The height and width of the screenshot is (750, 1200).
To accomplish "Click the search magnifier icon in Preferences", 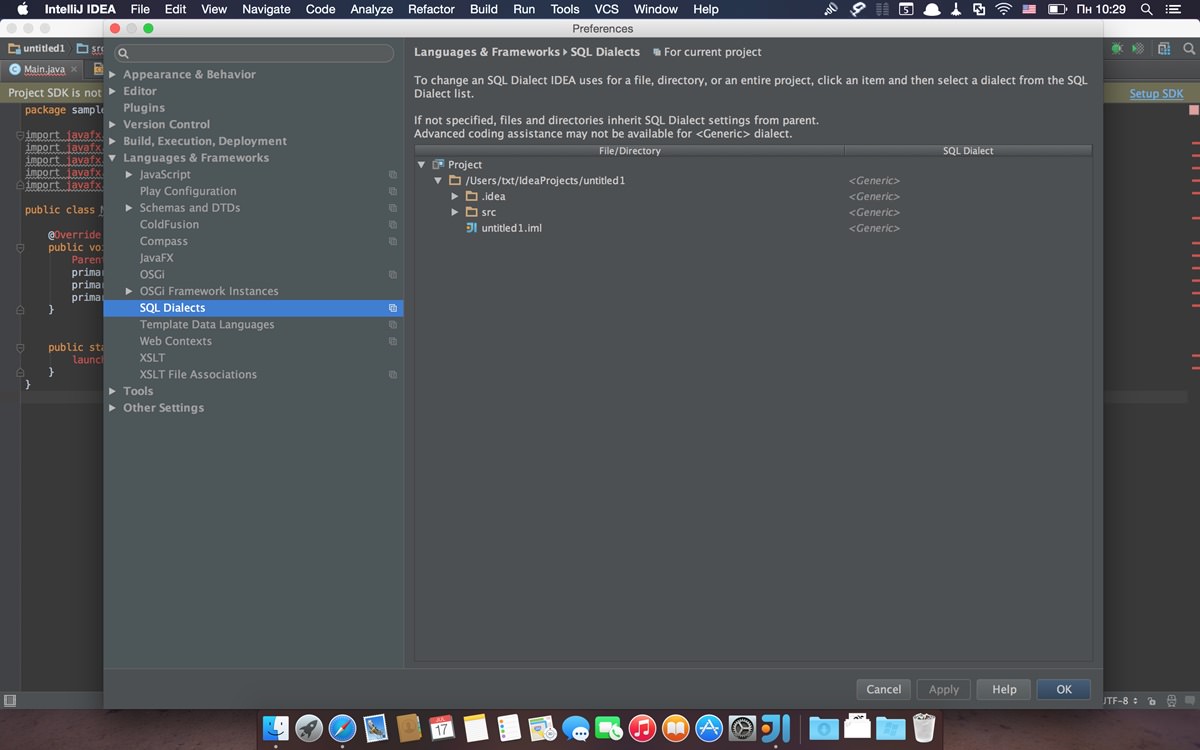I will [x=123, y=53].
